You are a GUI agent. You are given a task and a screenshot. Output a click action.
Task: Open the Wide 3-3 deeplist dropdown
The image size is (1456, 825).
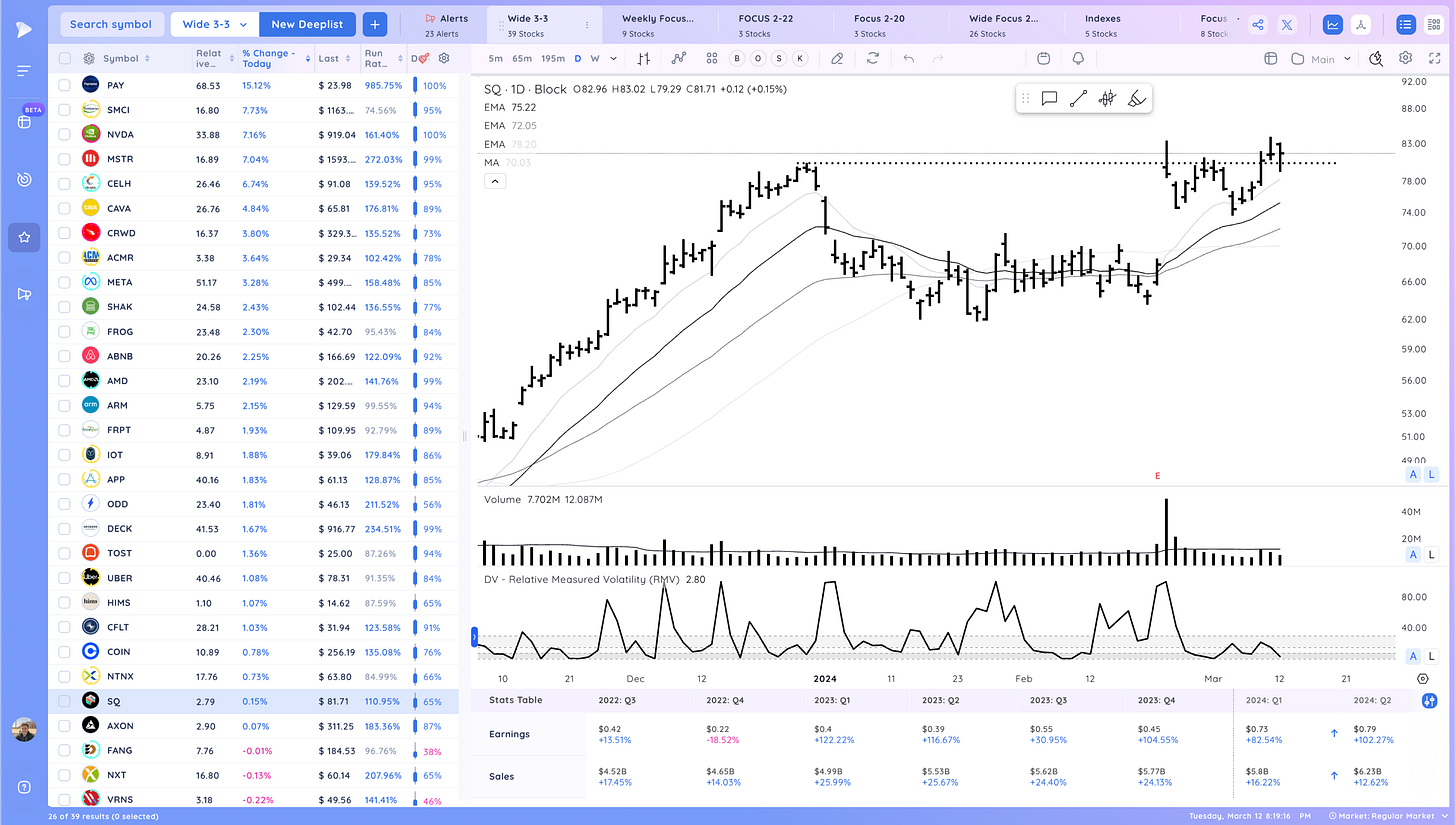point(215,25)
